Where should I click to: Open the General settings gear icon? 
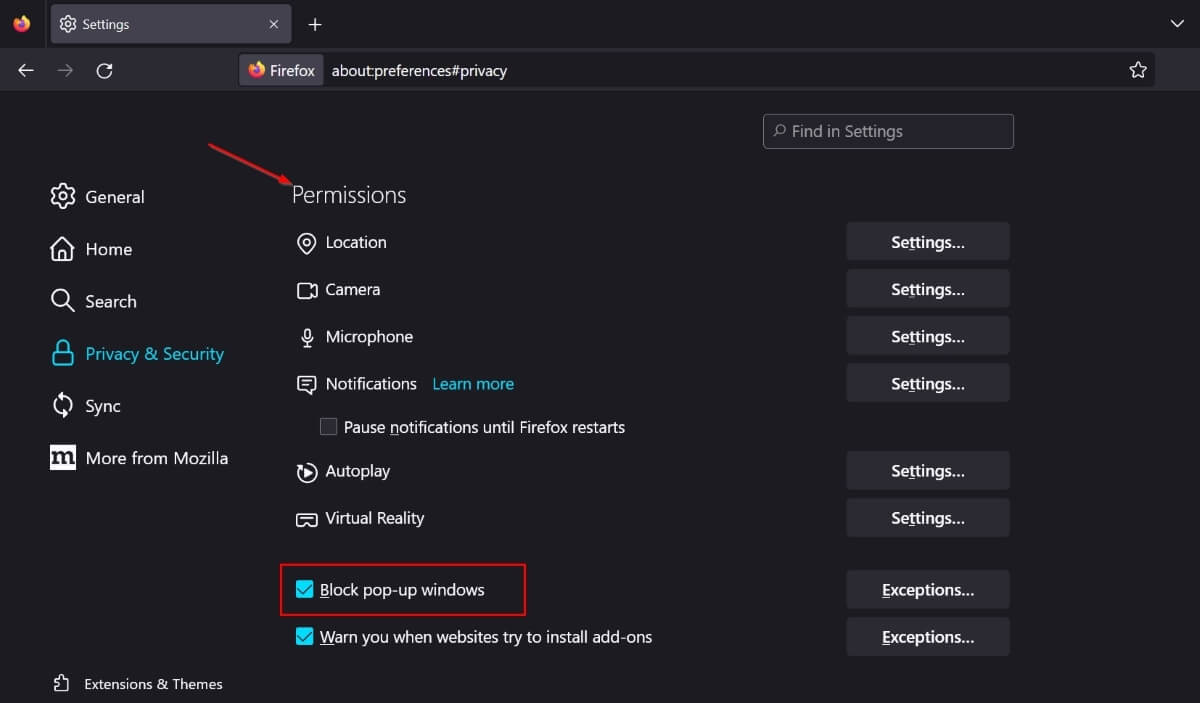tap(61, 196)
